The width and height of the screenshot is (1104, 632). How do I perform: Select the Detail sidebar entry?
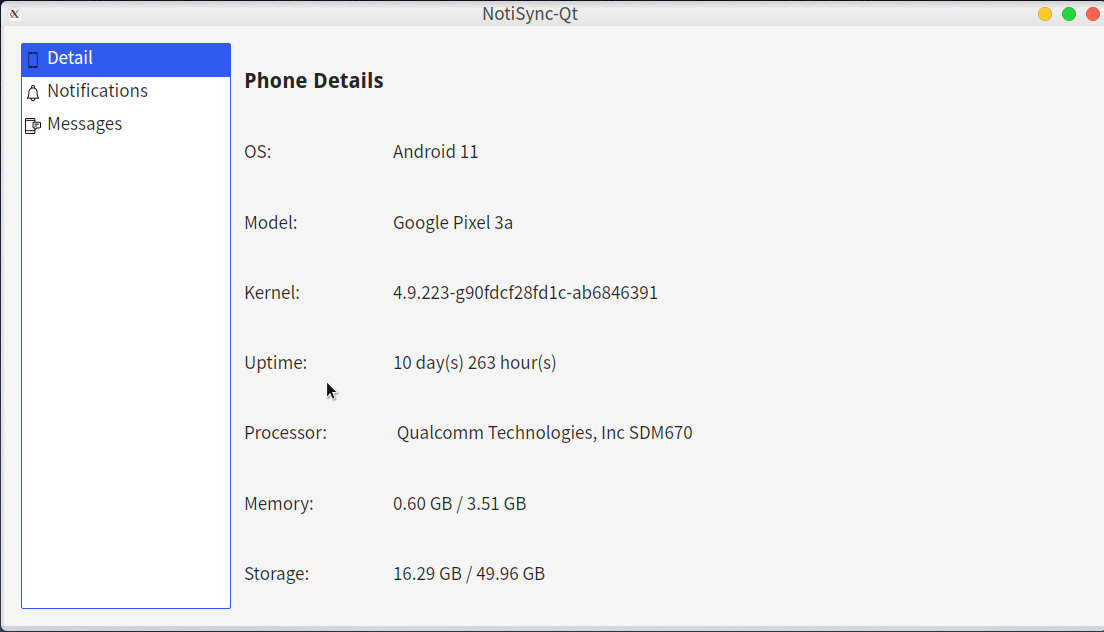click(126, 59)
